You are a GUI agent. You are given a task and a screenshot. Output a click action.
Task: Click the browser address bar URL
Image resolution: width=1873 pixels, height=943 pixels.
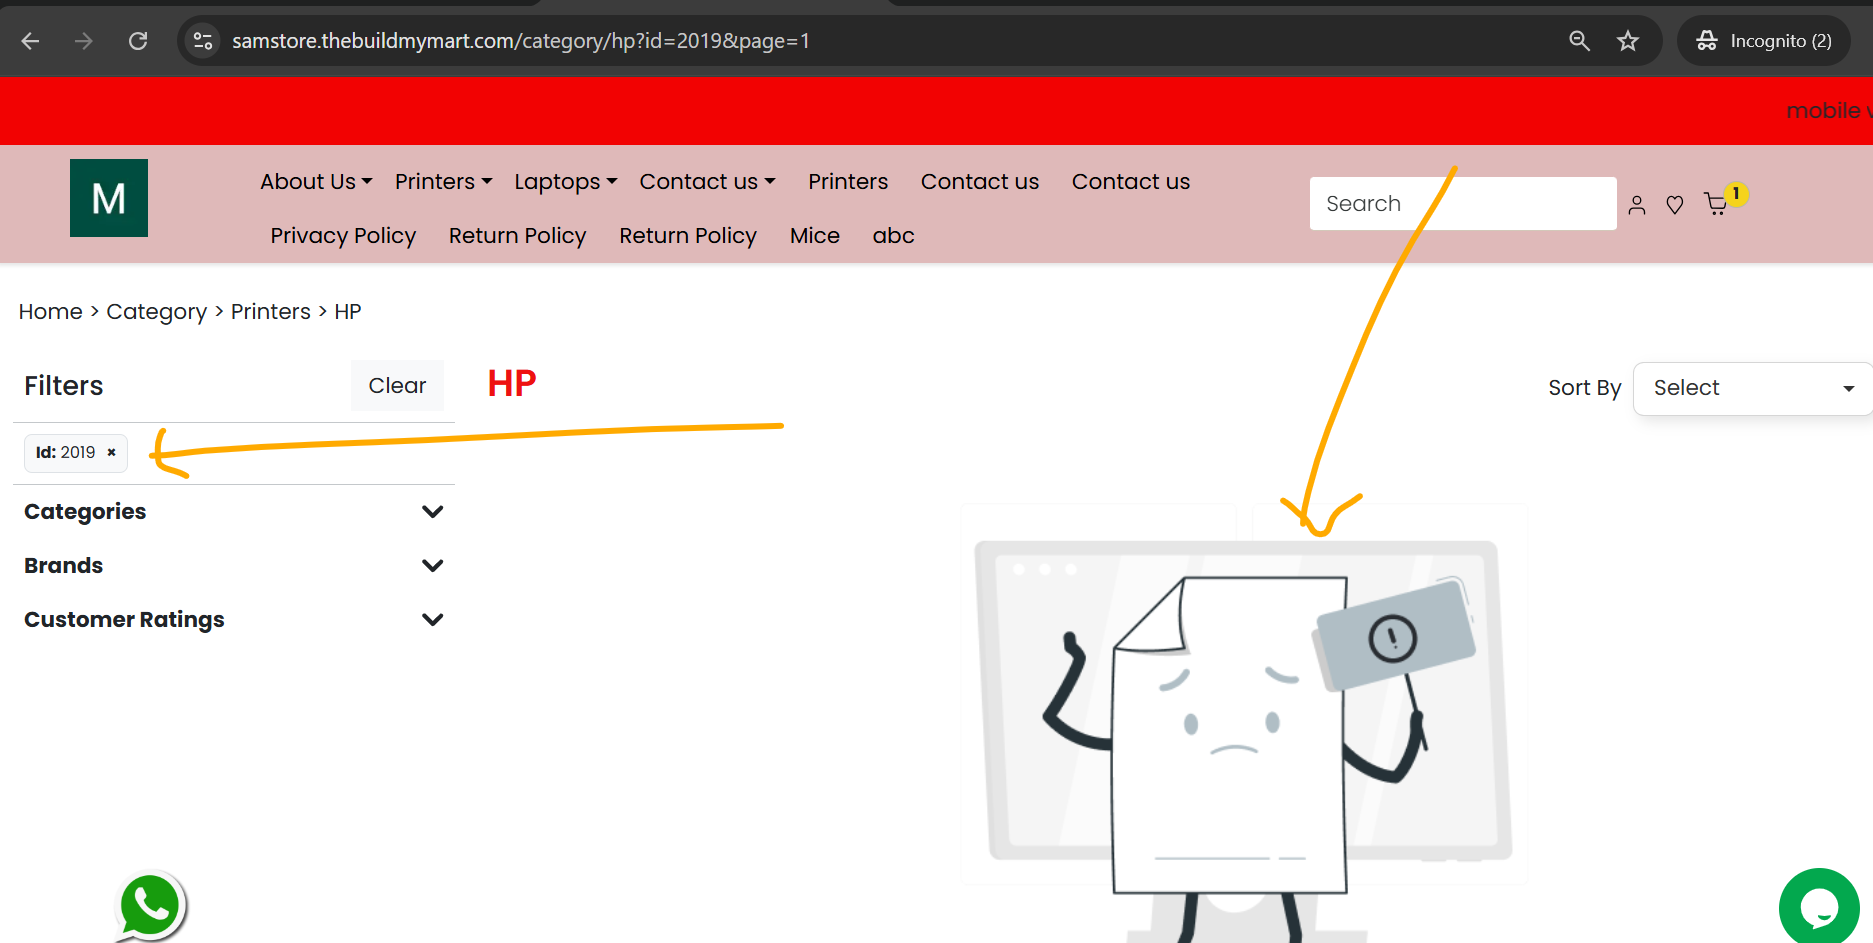(521, 41)
